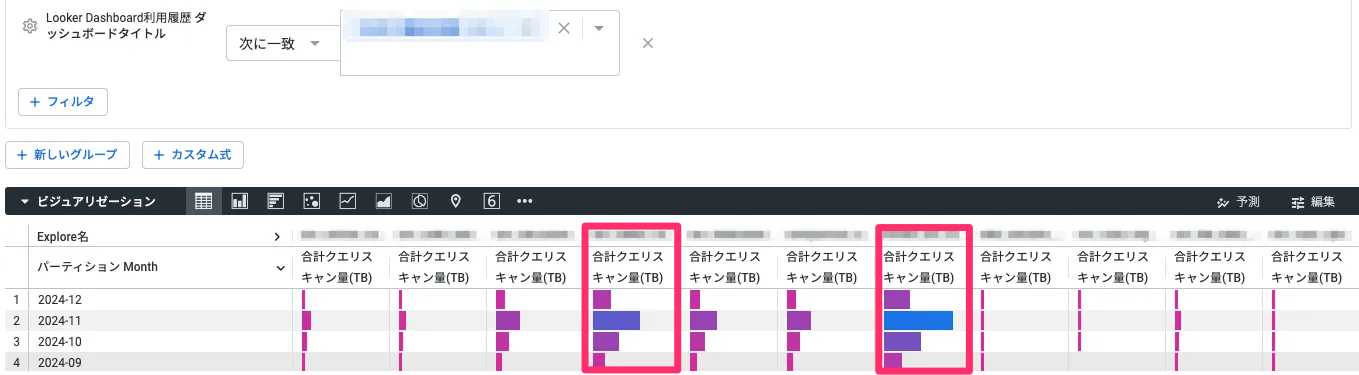Select the Area chart visualization icon
The image size is (1359, 375).
point(383,201)
